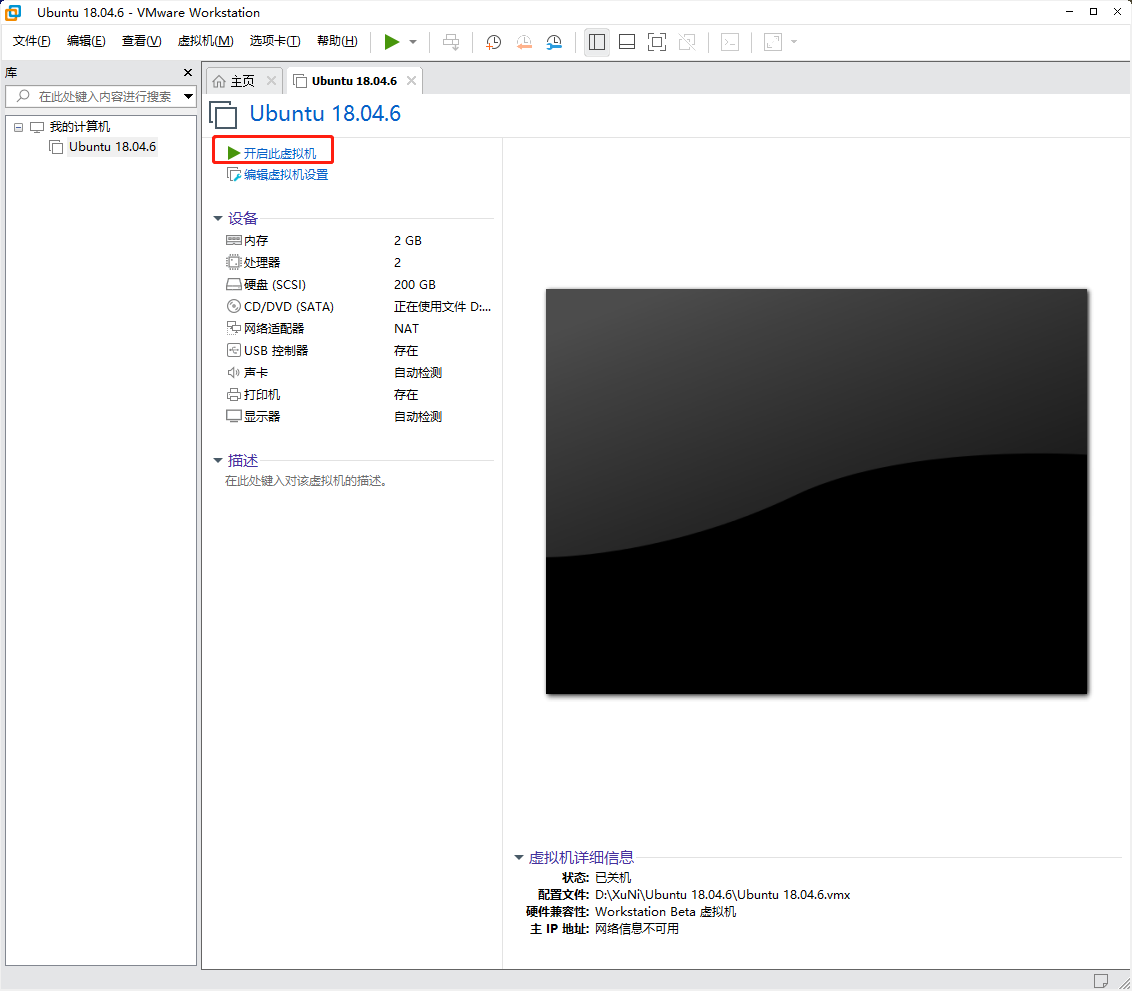1132x991 pixels.
Task: Click the 网络信息不可用 IP address text
Action: 637,929
